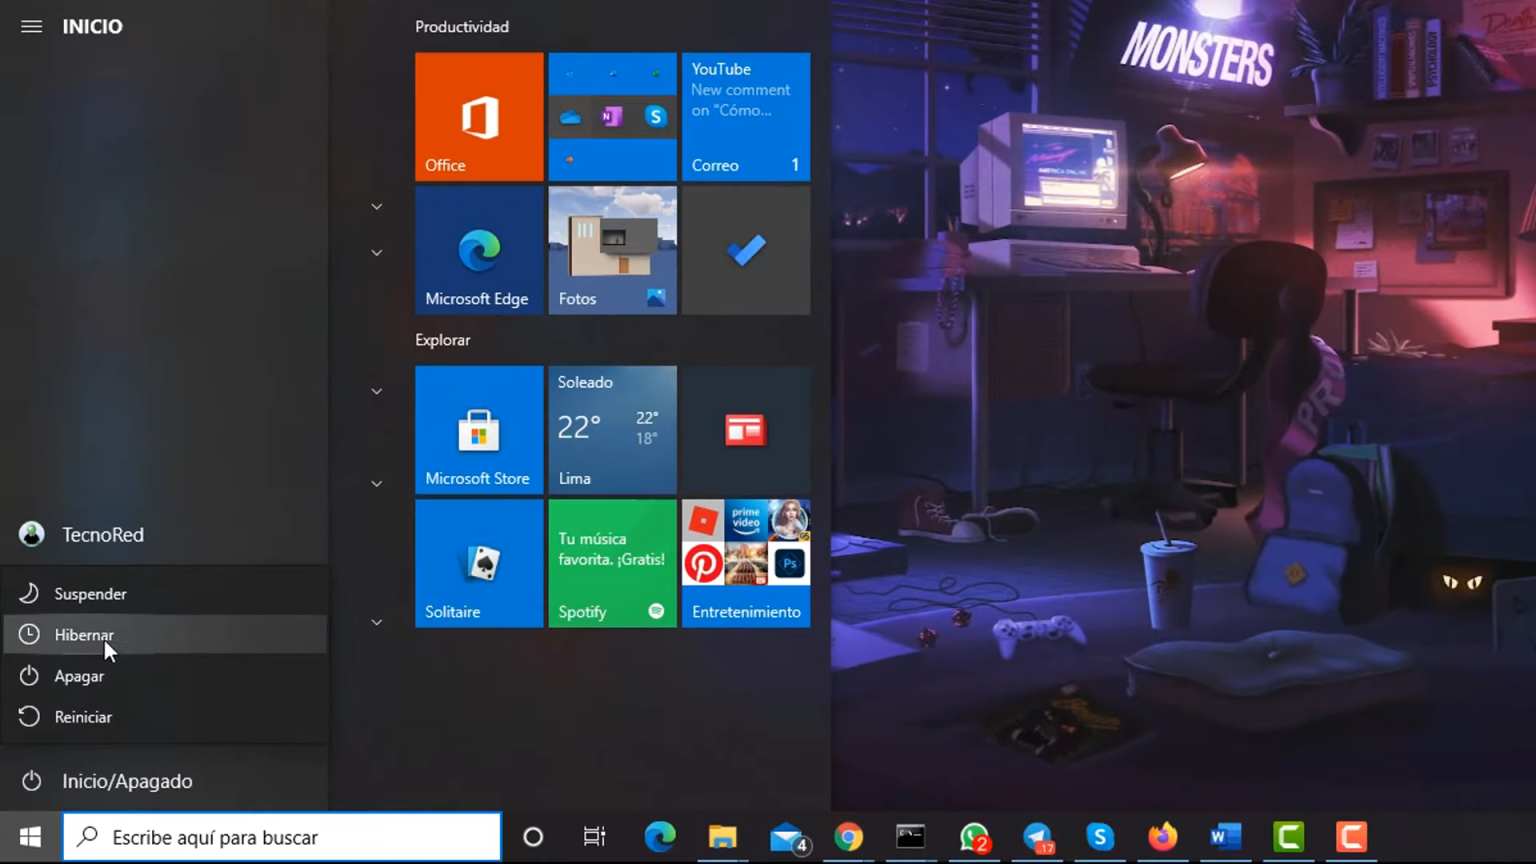1536x864 pixels.
Task: Select Suspender from power menu
Action: click(164, 594)
